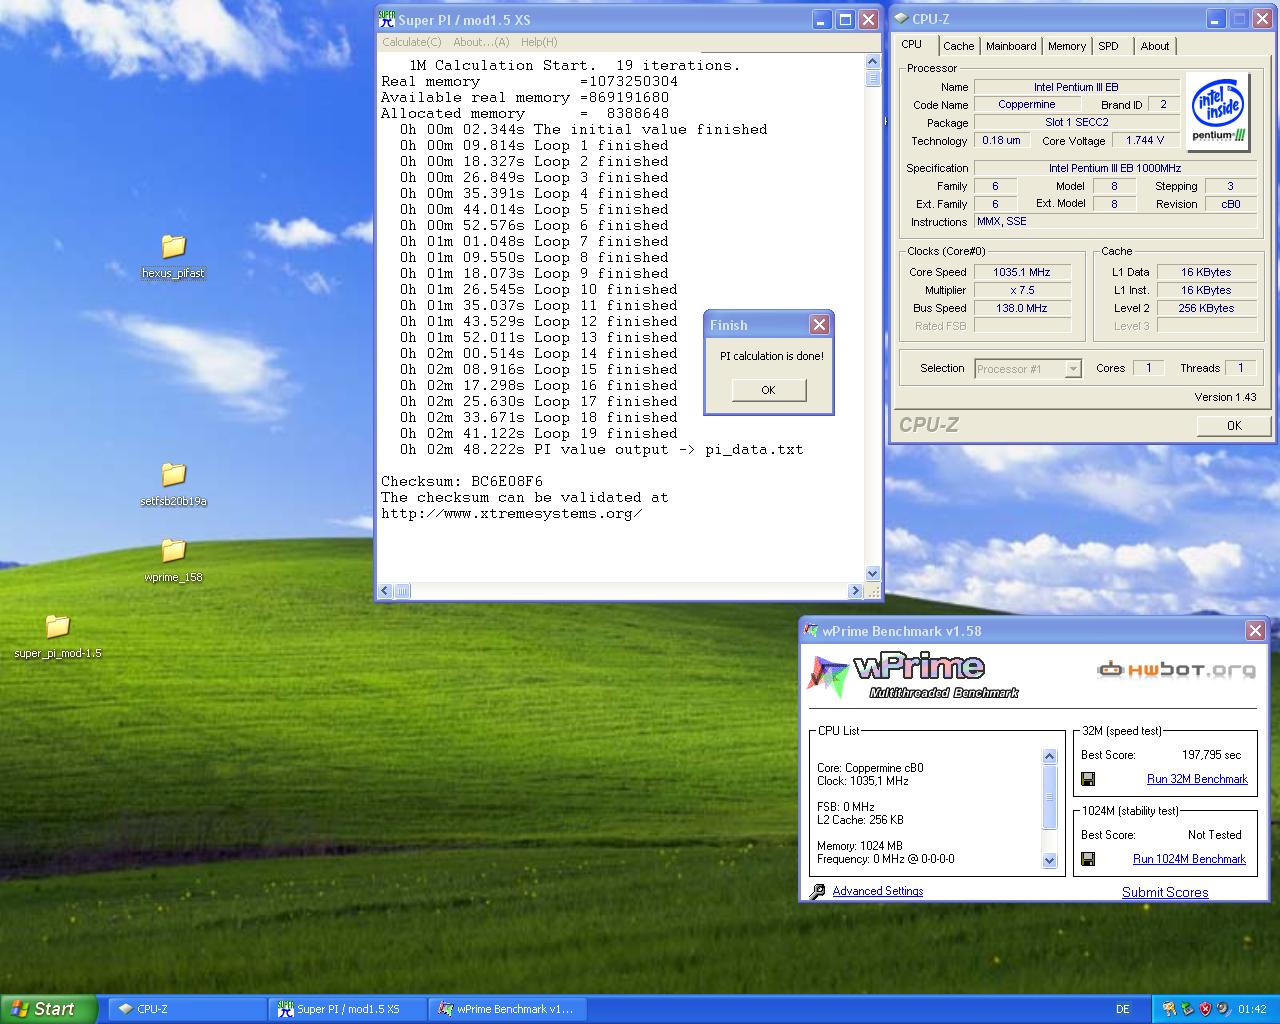This screenshot has height=1024, width=1280.
Task: Click the safely remove hardware tray icon
Action: [x=1187, y=1009]
